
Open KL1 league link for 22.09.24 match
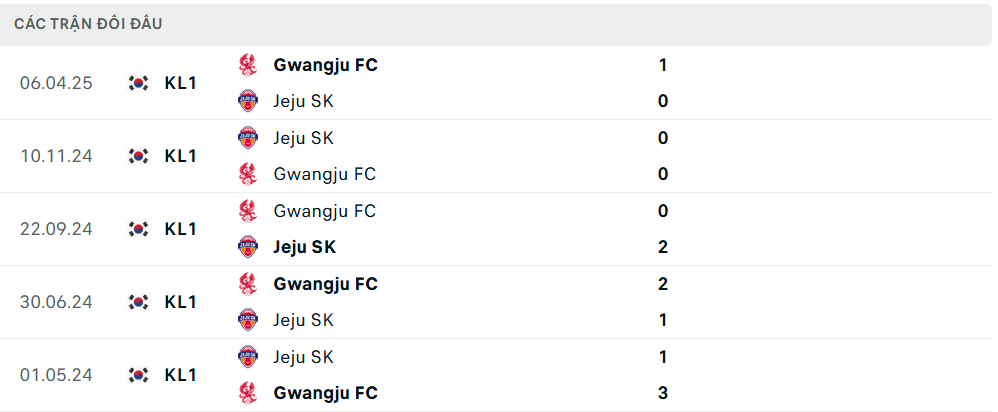point(181,229)
